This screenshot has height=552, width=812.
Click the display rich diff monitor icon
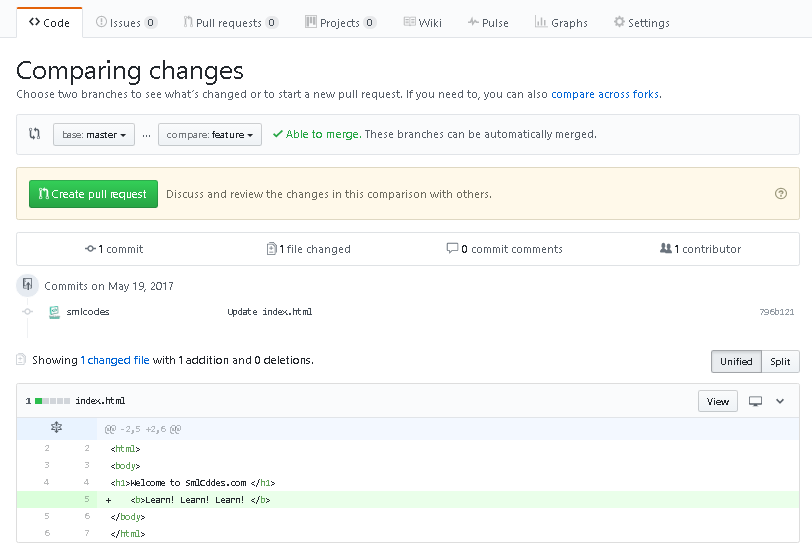pyautogui.click(x=756, y=401)
